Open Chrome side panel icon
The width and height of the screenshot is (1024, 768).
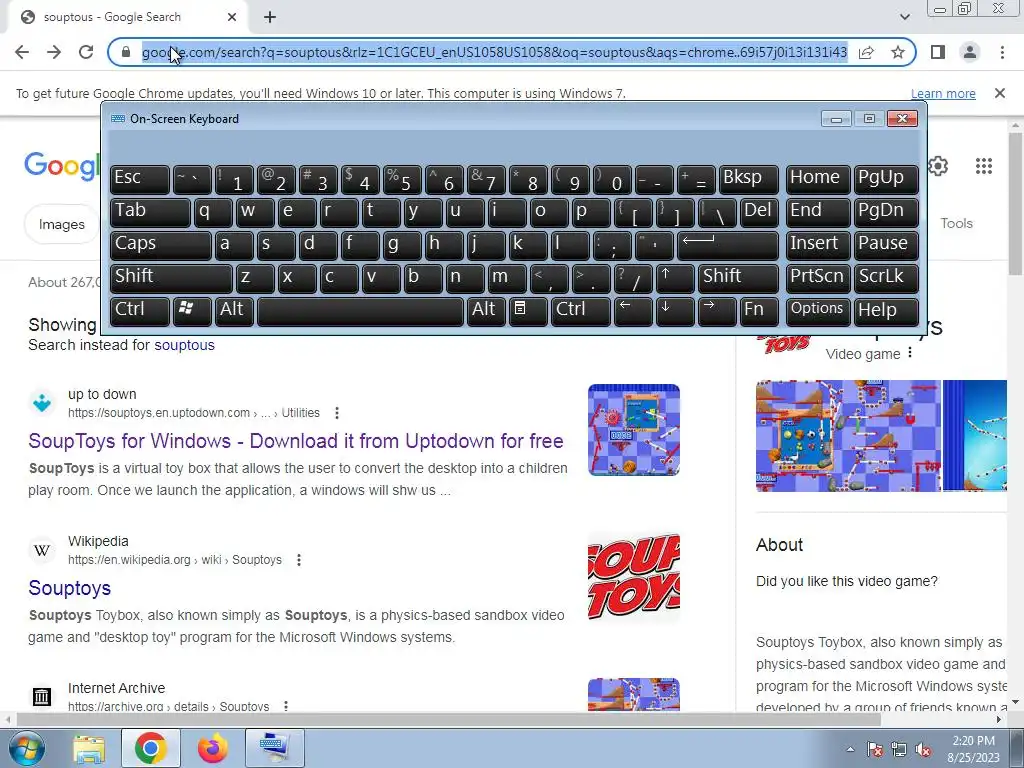[938, 52]
